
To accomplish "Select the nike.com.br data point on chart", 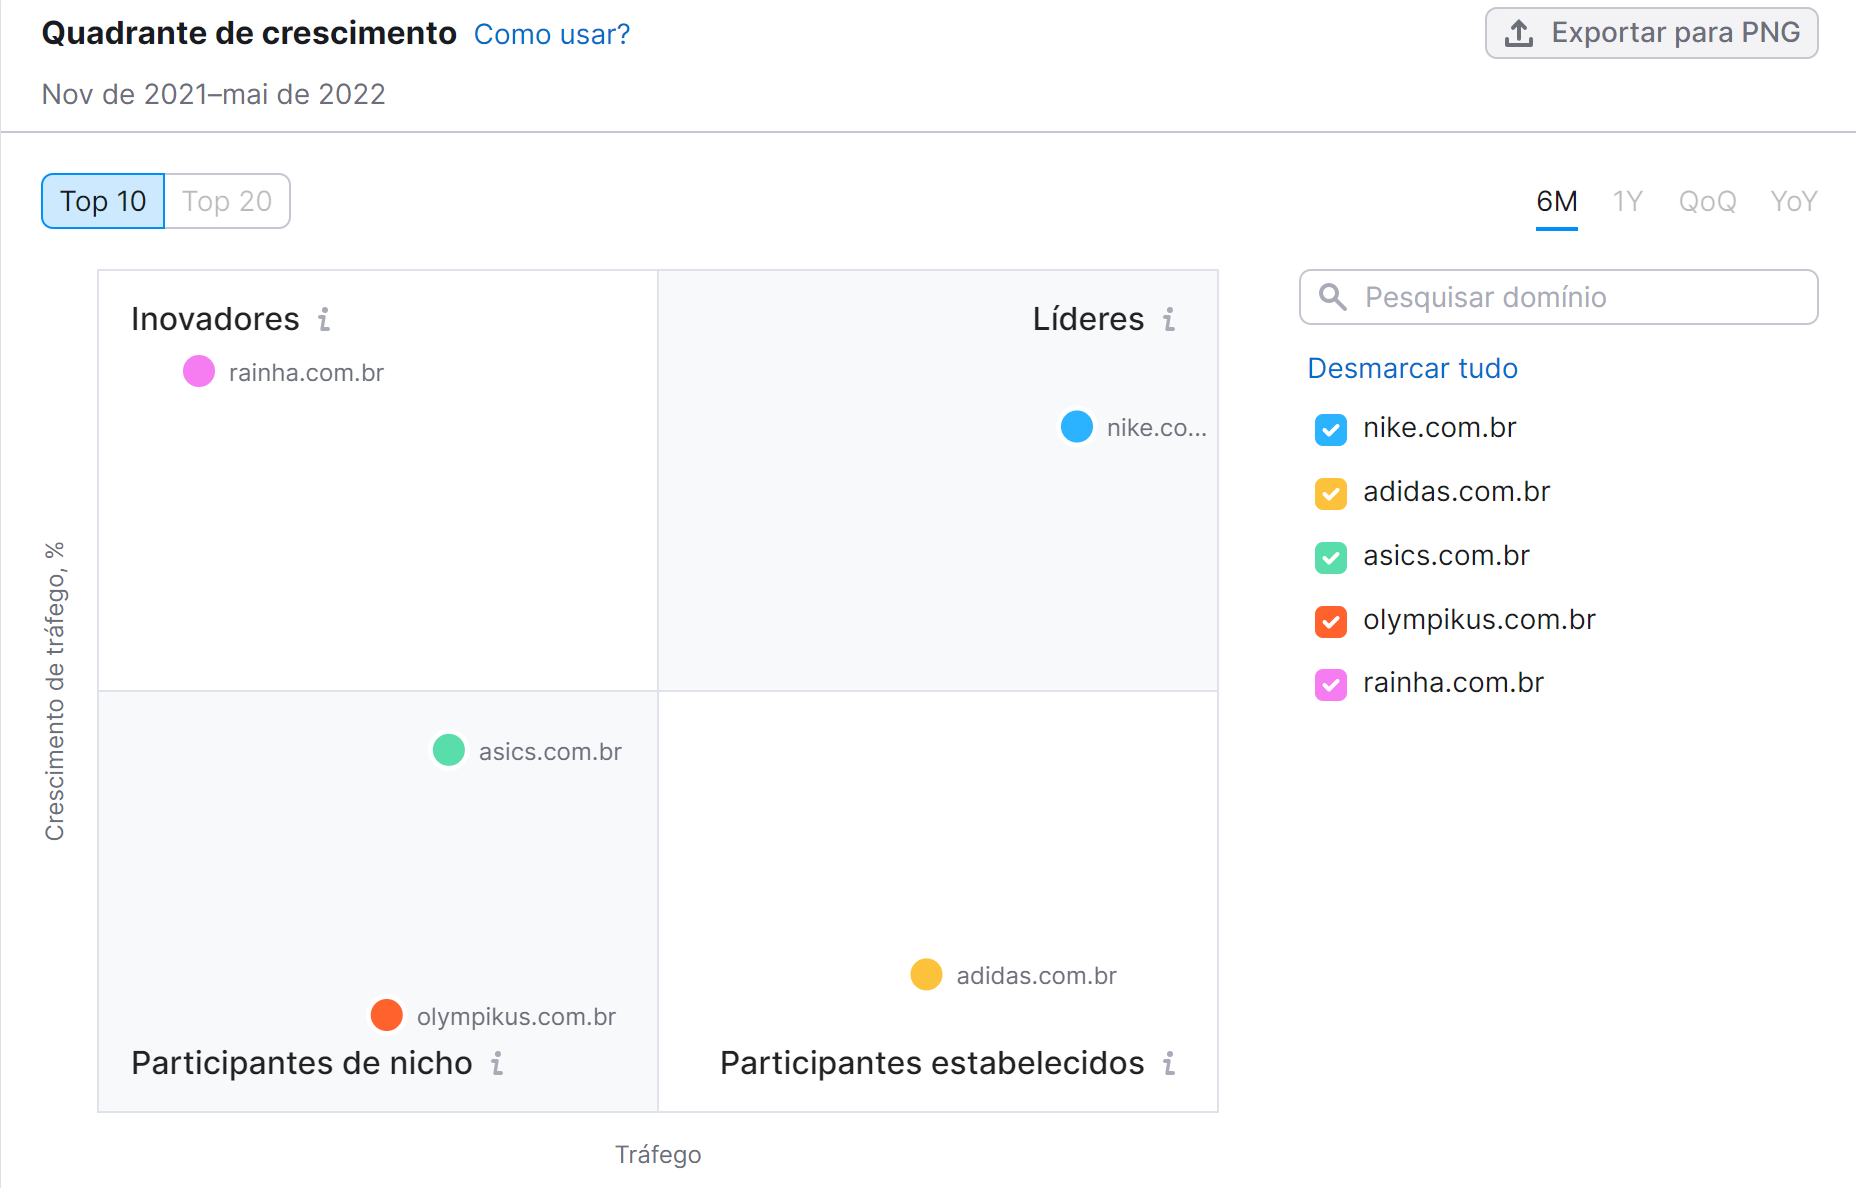I will [1076, 426].
